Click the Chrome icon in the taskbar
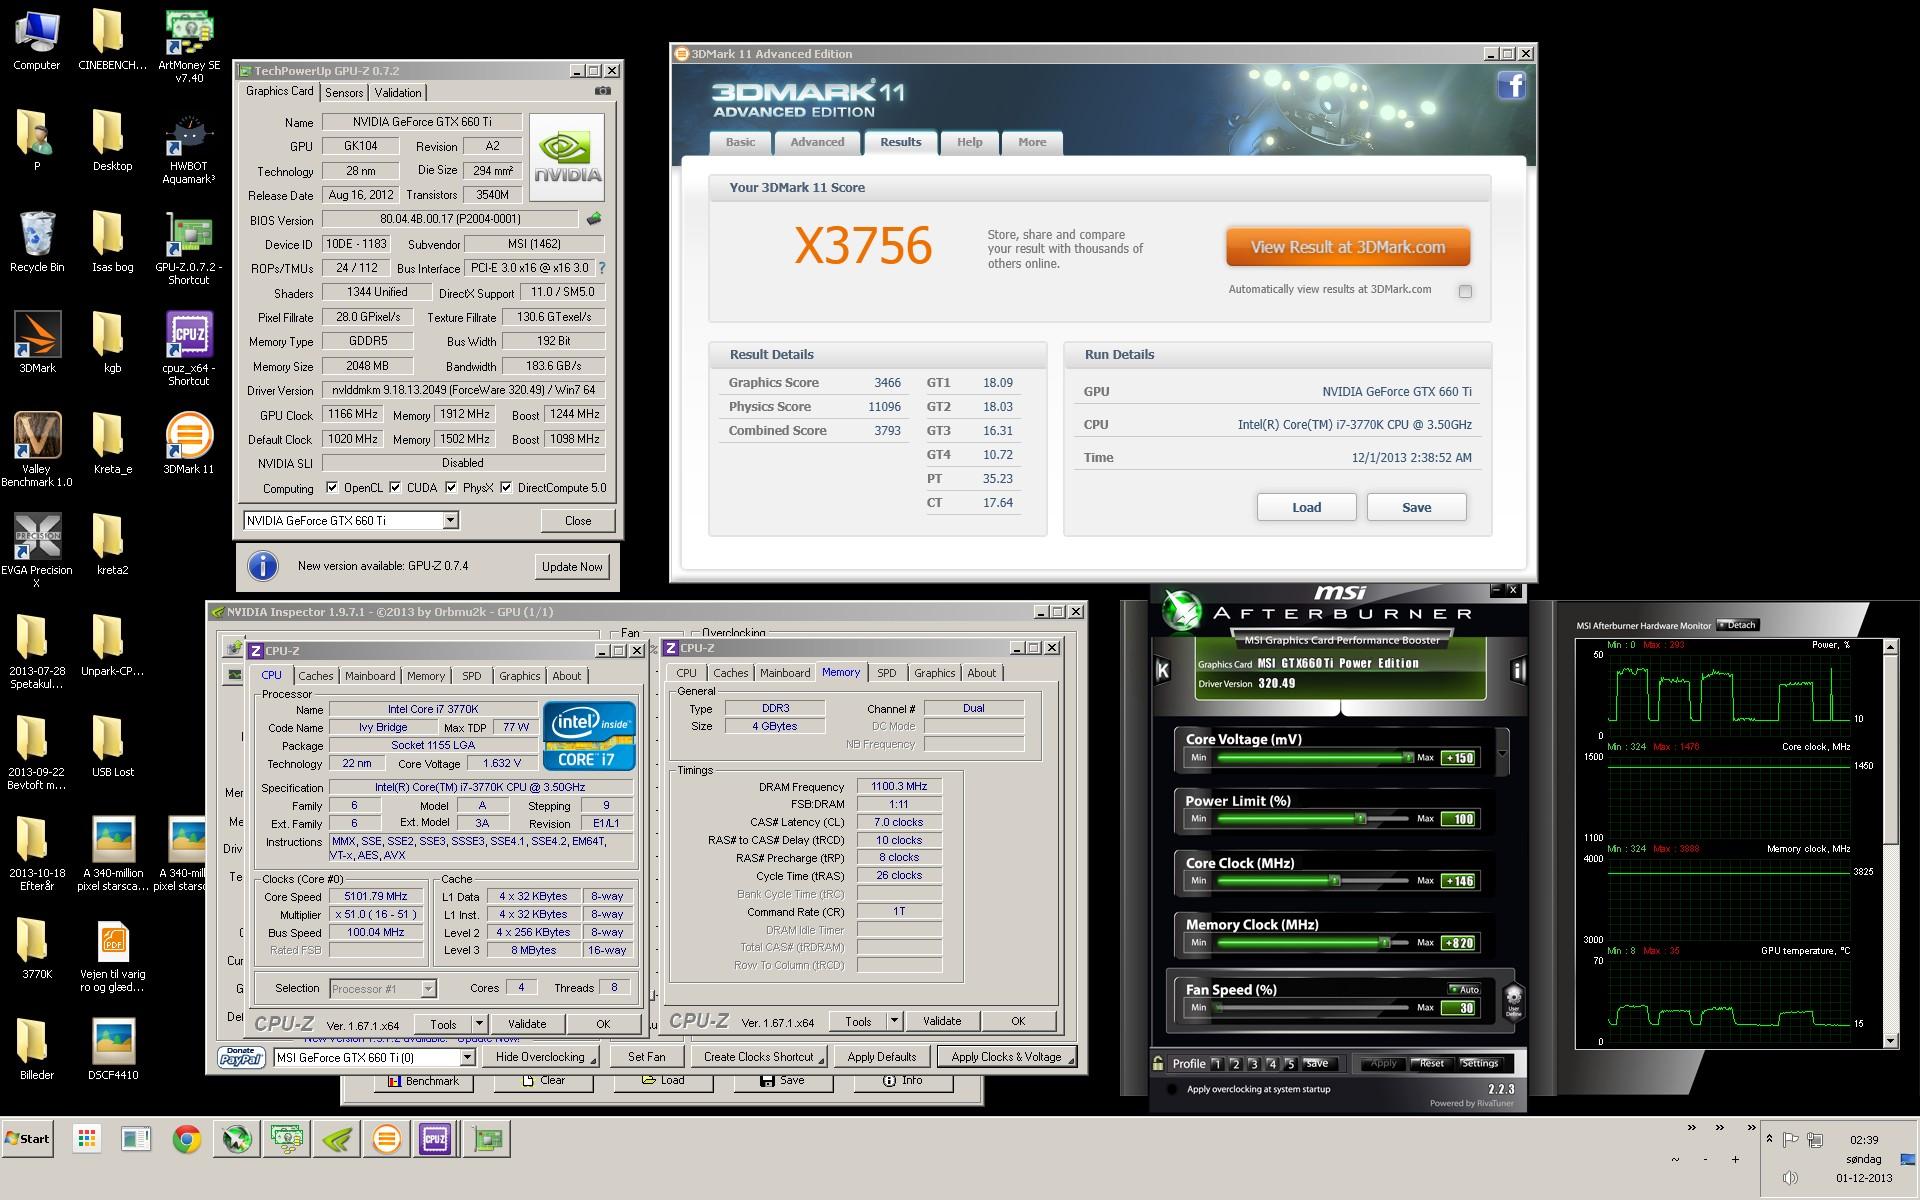The image size is (1920, 1200). (187, 1139)
